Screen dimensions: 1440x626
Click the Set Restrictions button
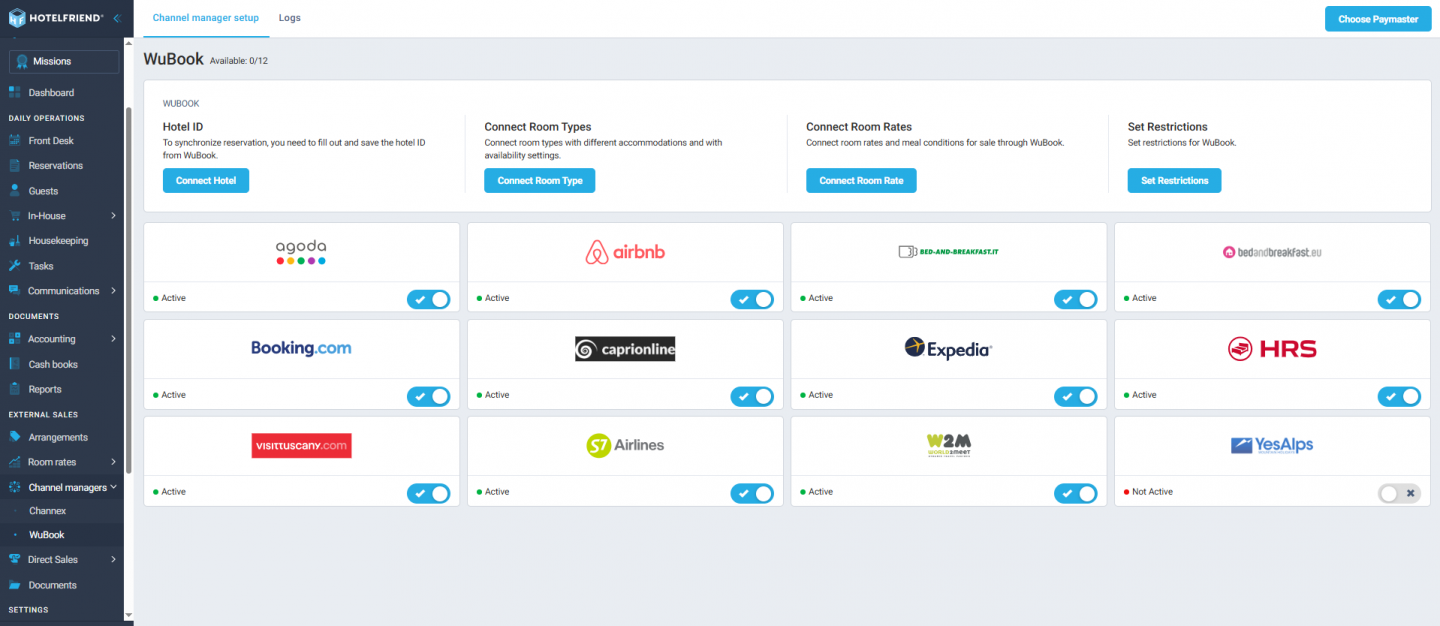pos(1174,180)
